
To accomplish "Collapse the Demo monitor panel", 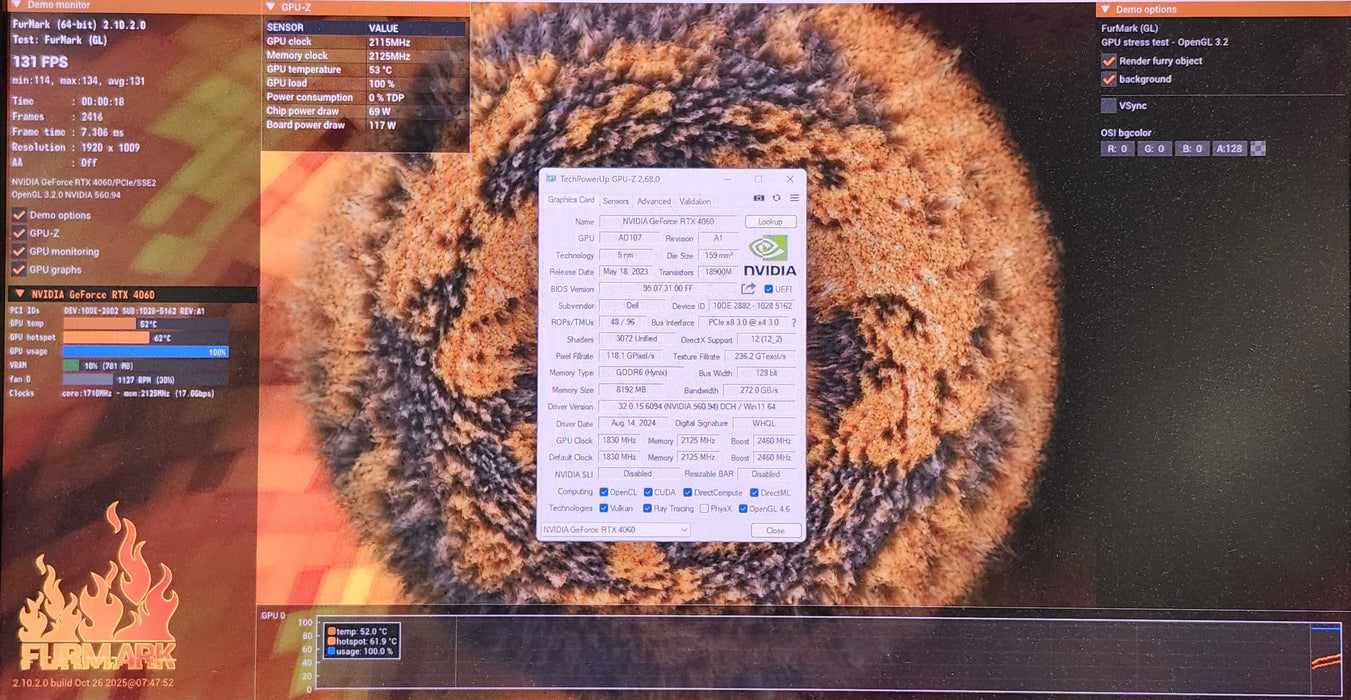I will [x=17, y=5].
